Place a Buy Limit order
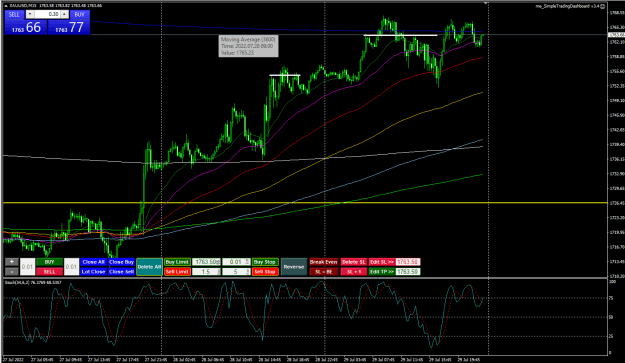Screen dimensions: 625x363 pos(177,262)
